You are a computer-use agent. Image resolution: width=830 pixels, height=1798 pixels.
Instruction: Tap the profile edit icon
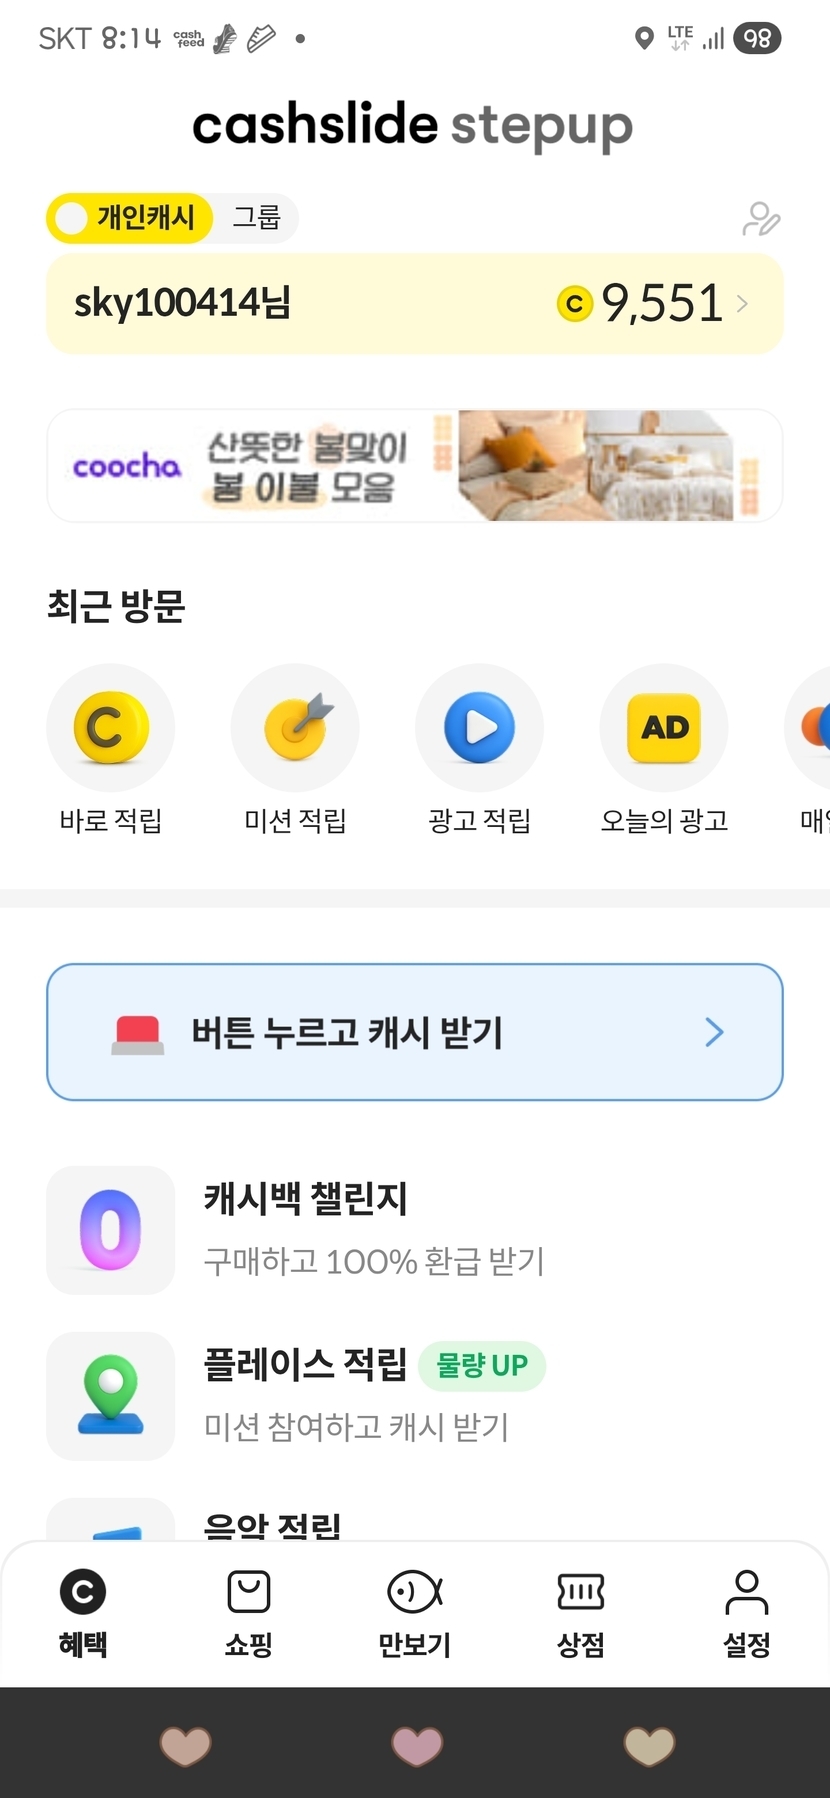coord(761,219)
